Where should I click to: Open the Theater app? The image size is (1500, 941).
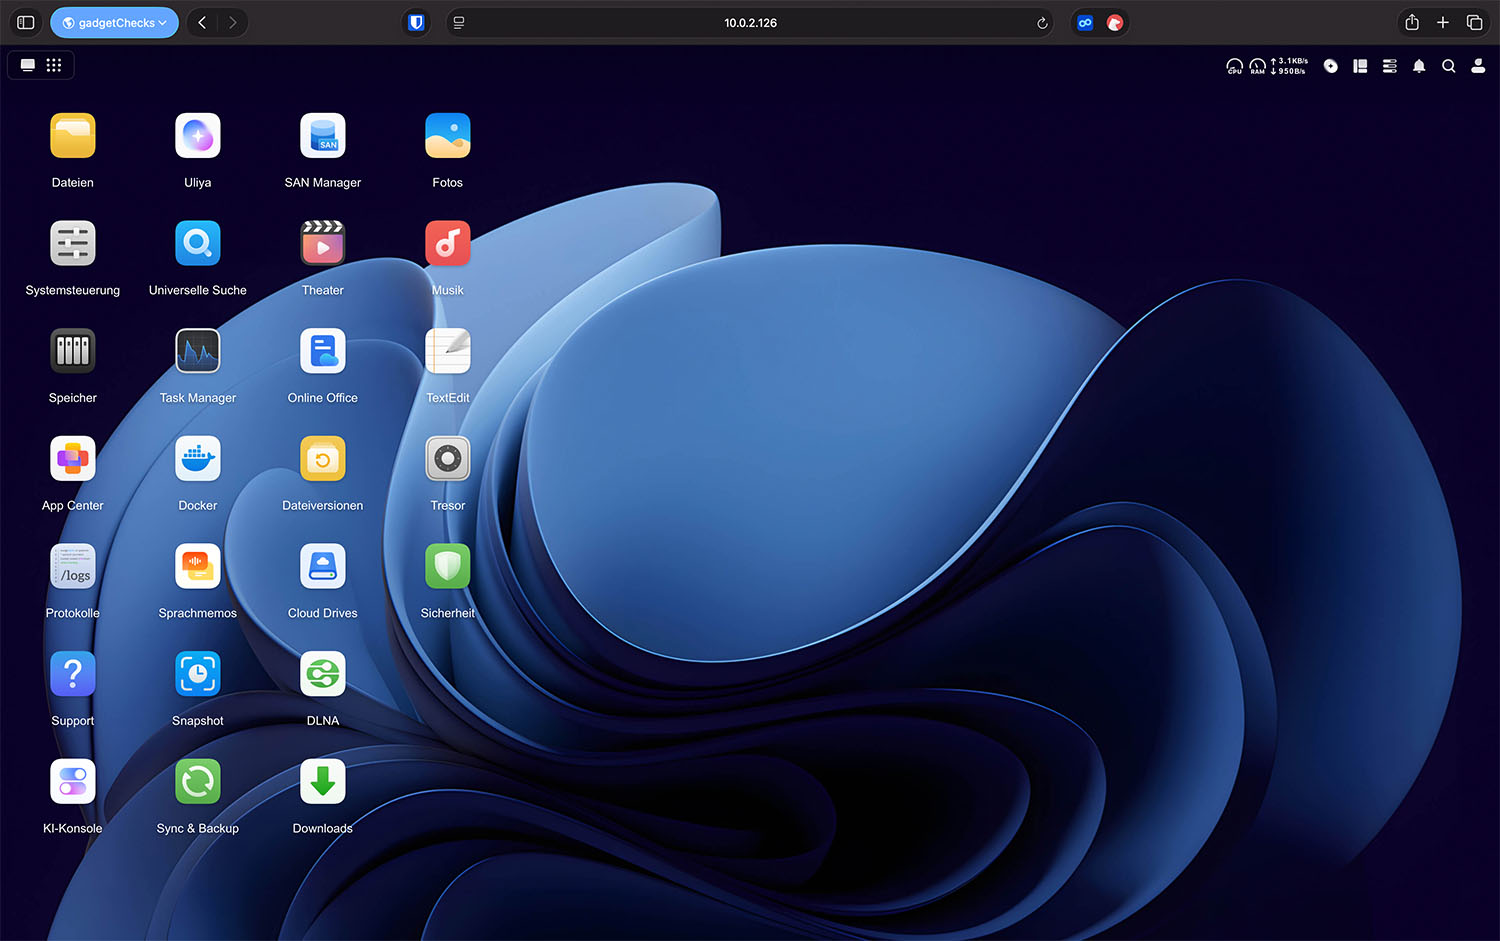(322, 245)
